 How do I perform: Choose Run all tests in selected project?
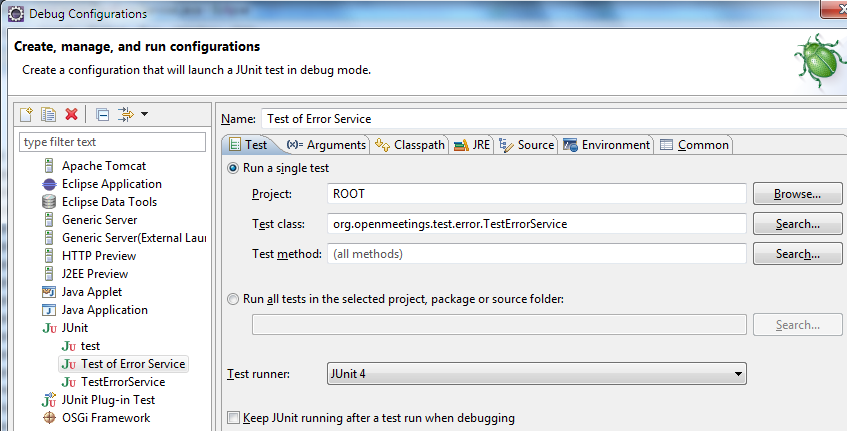point(234,298)
